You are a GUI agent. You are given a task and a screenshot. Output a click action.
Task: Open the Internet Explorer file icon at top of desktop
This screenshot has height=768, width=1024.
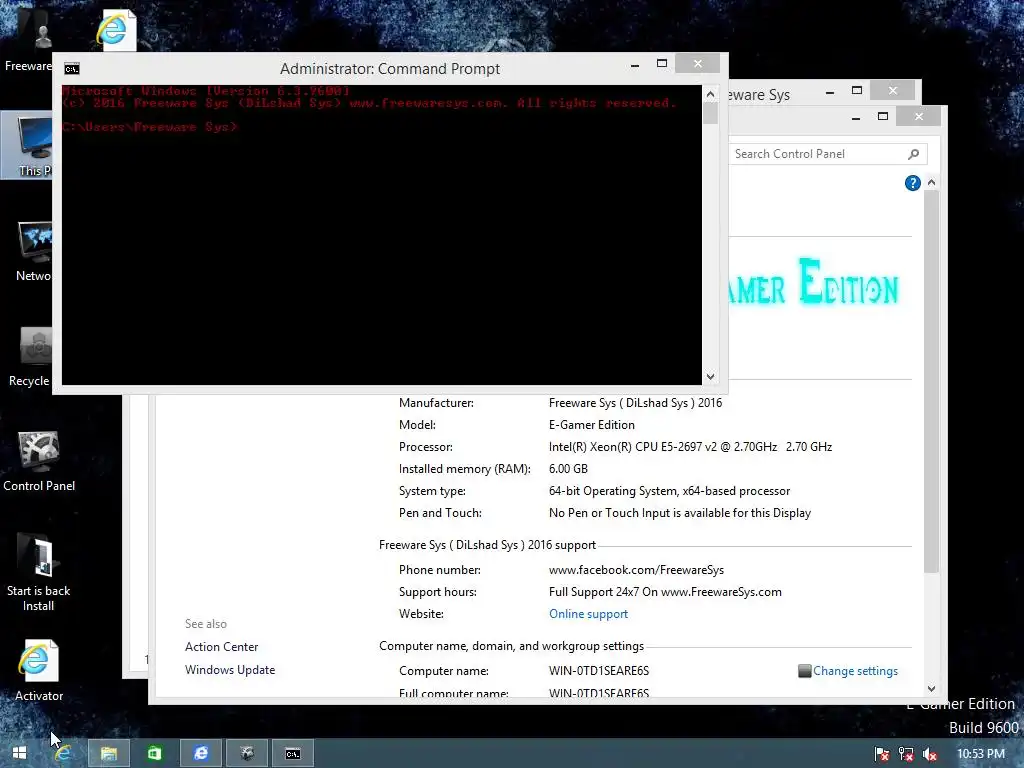(x=115, y=30)
